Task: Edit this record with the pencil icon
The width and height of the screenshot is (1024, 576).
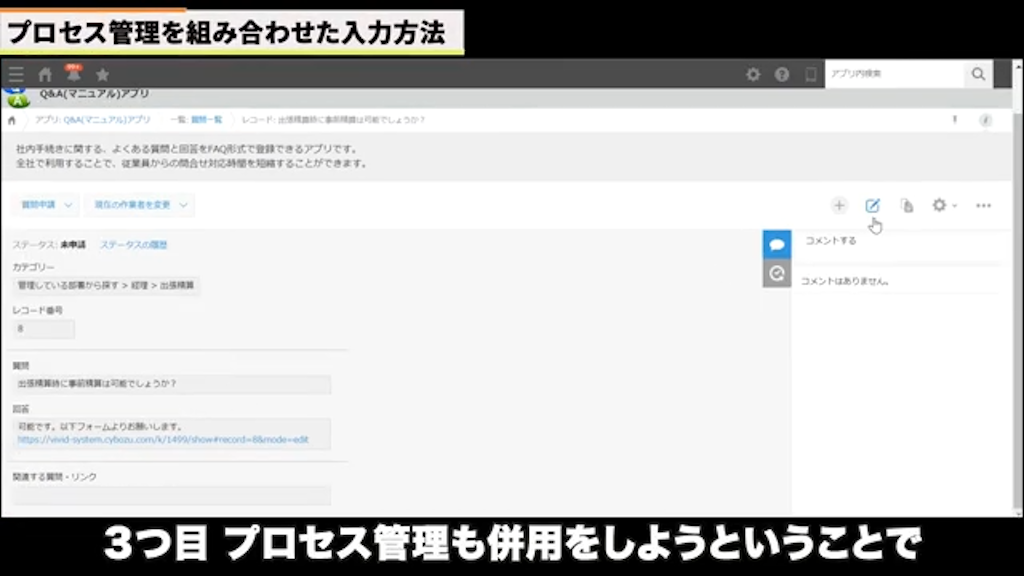Action: pos(872,205)
